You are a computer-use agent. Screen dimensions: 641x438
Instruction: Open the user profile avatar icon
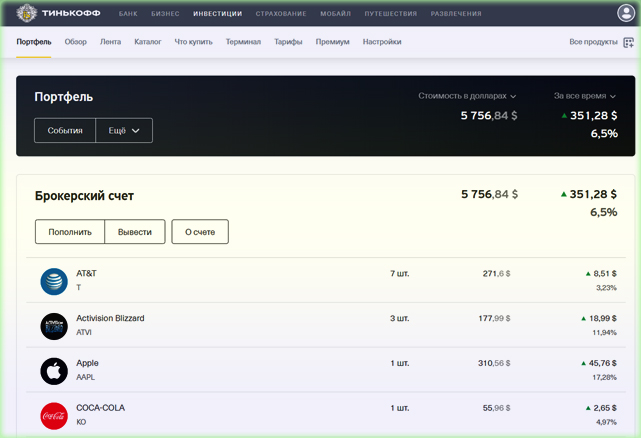[625, 13]
